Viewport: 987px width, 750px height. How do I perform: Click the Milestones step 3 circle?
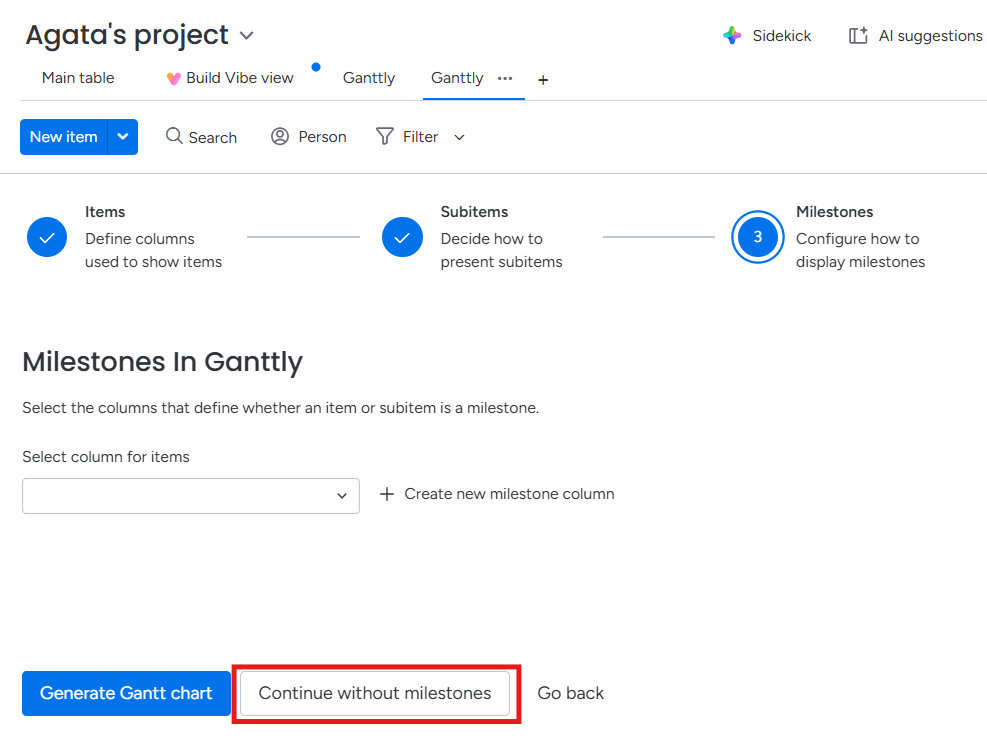[x=758, y=237]
